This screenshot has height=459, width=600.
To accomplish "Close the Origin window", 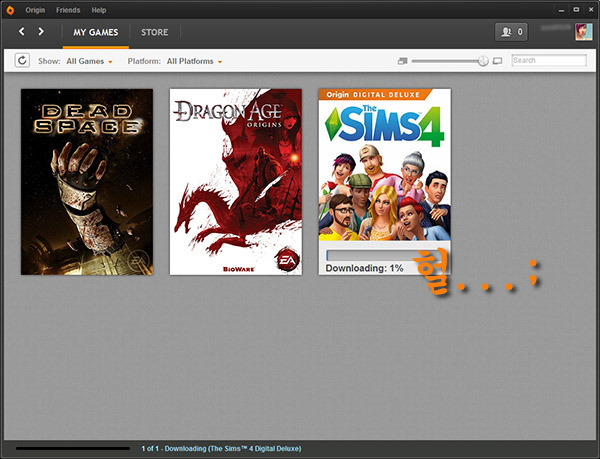I will [590, 10].
